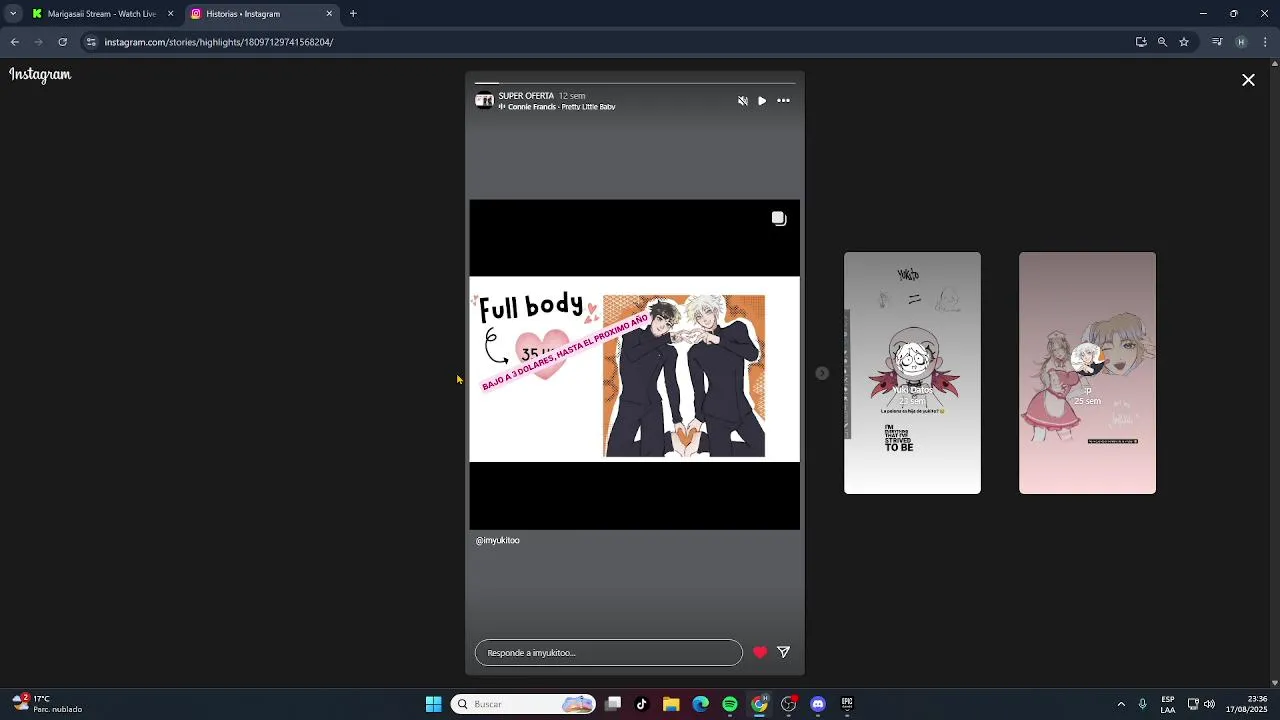Open the story three-dot options menu

[x=783, y=101]
